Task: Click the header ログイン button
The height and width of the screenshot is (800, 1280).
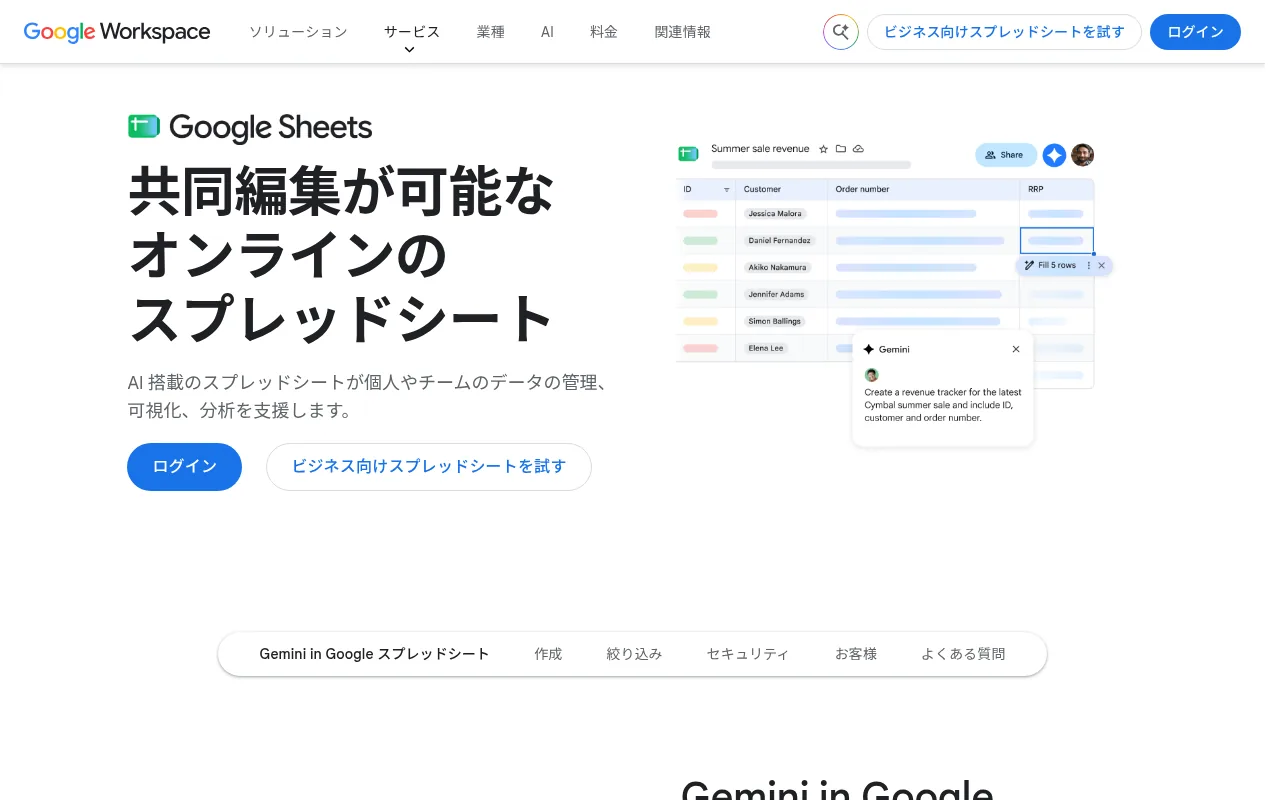Action: 1195,32
